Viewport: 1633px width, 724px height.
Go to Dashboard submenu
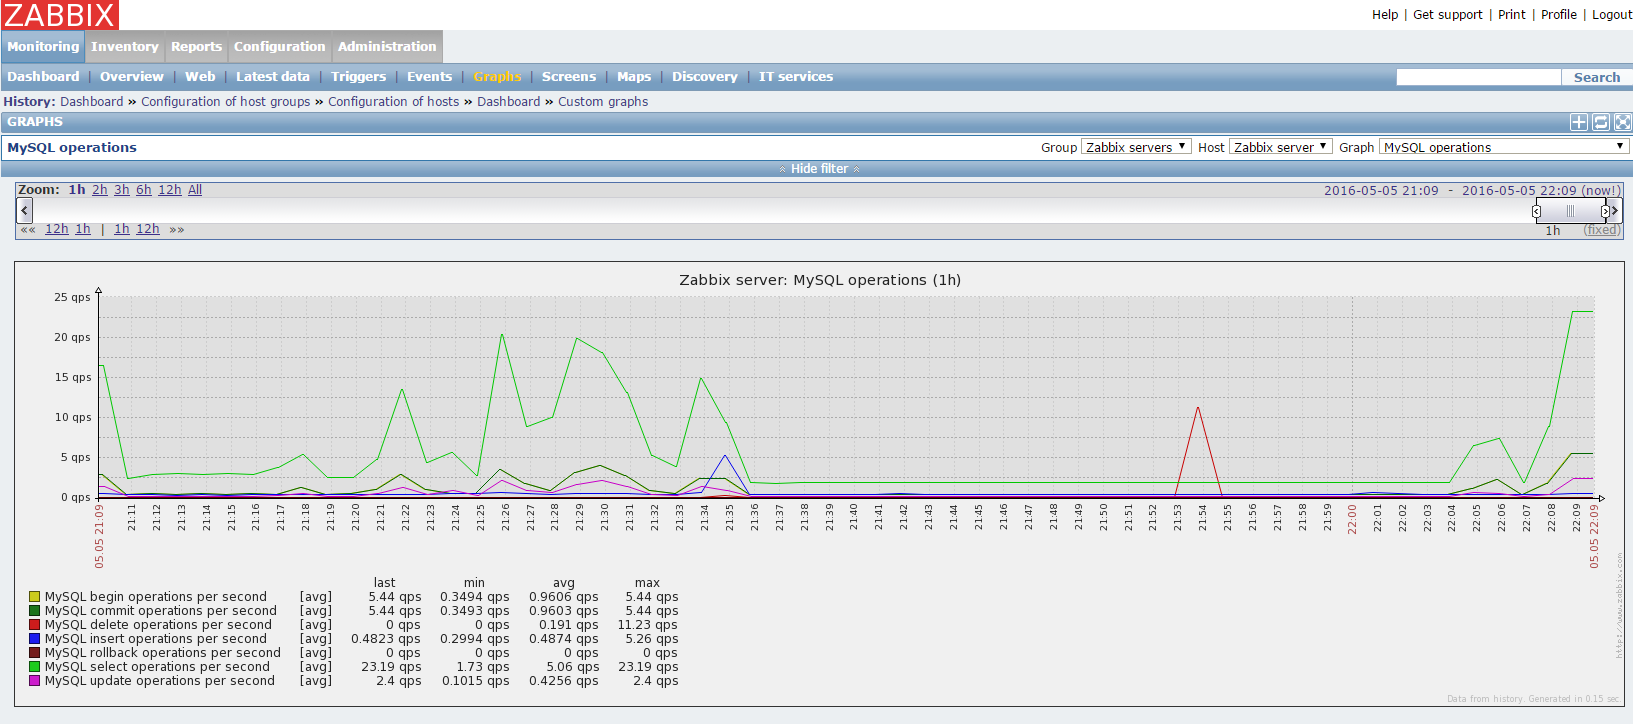[x=43, y=77]
